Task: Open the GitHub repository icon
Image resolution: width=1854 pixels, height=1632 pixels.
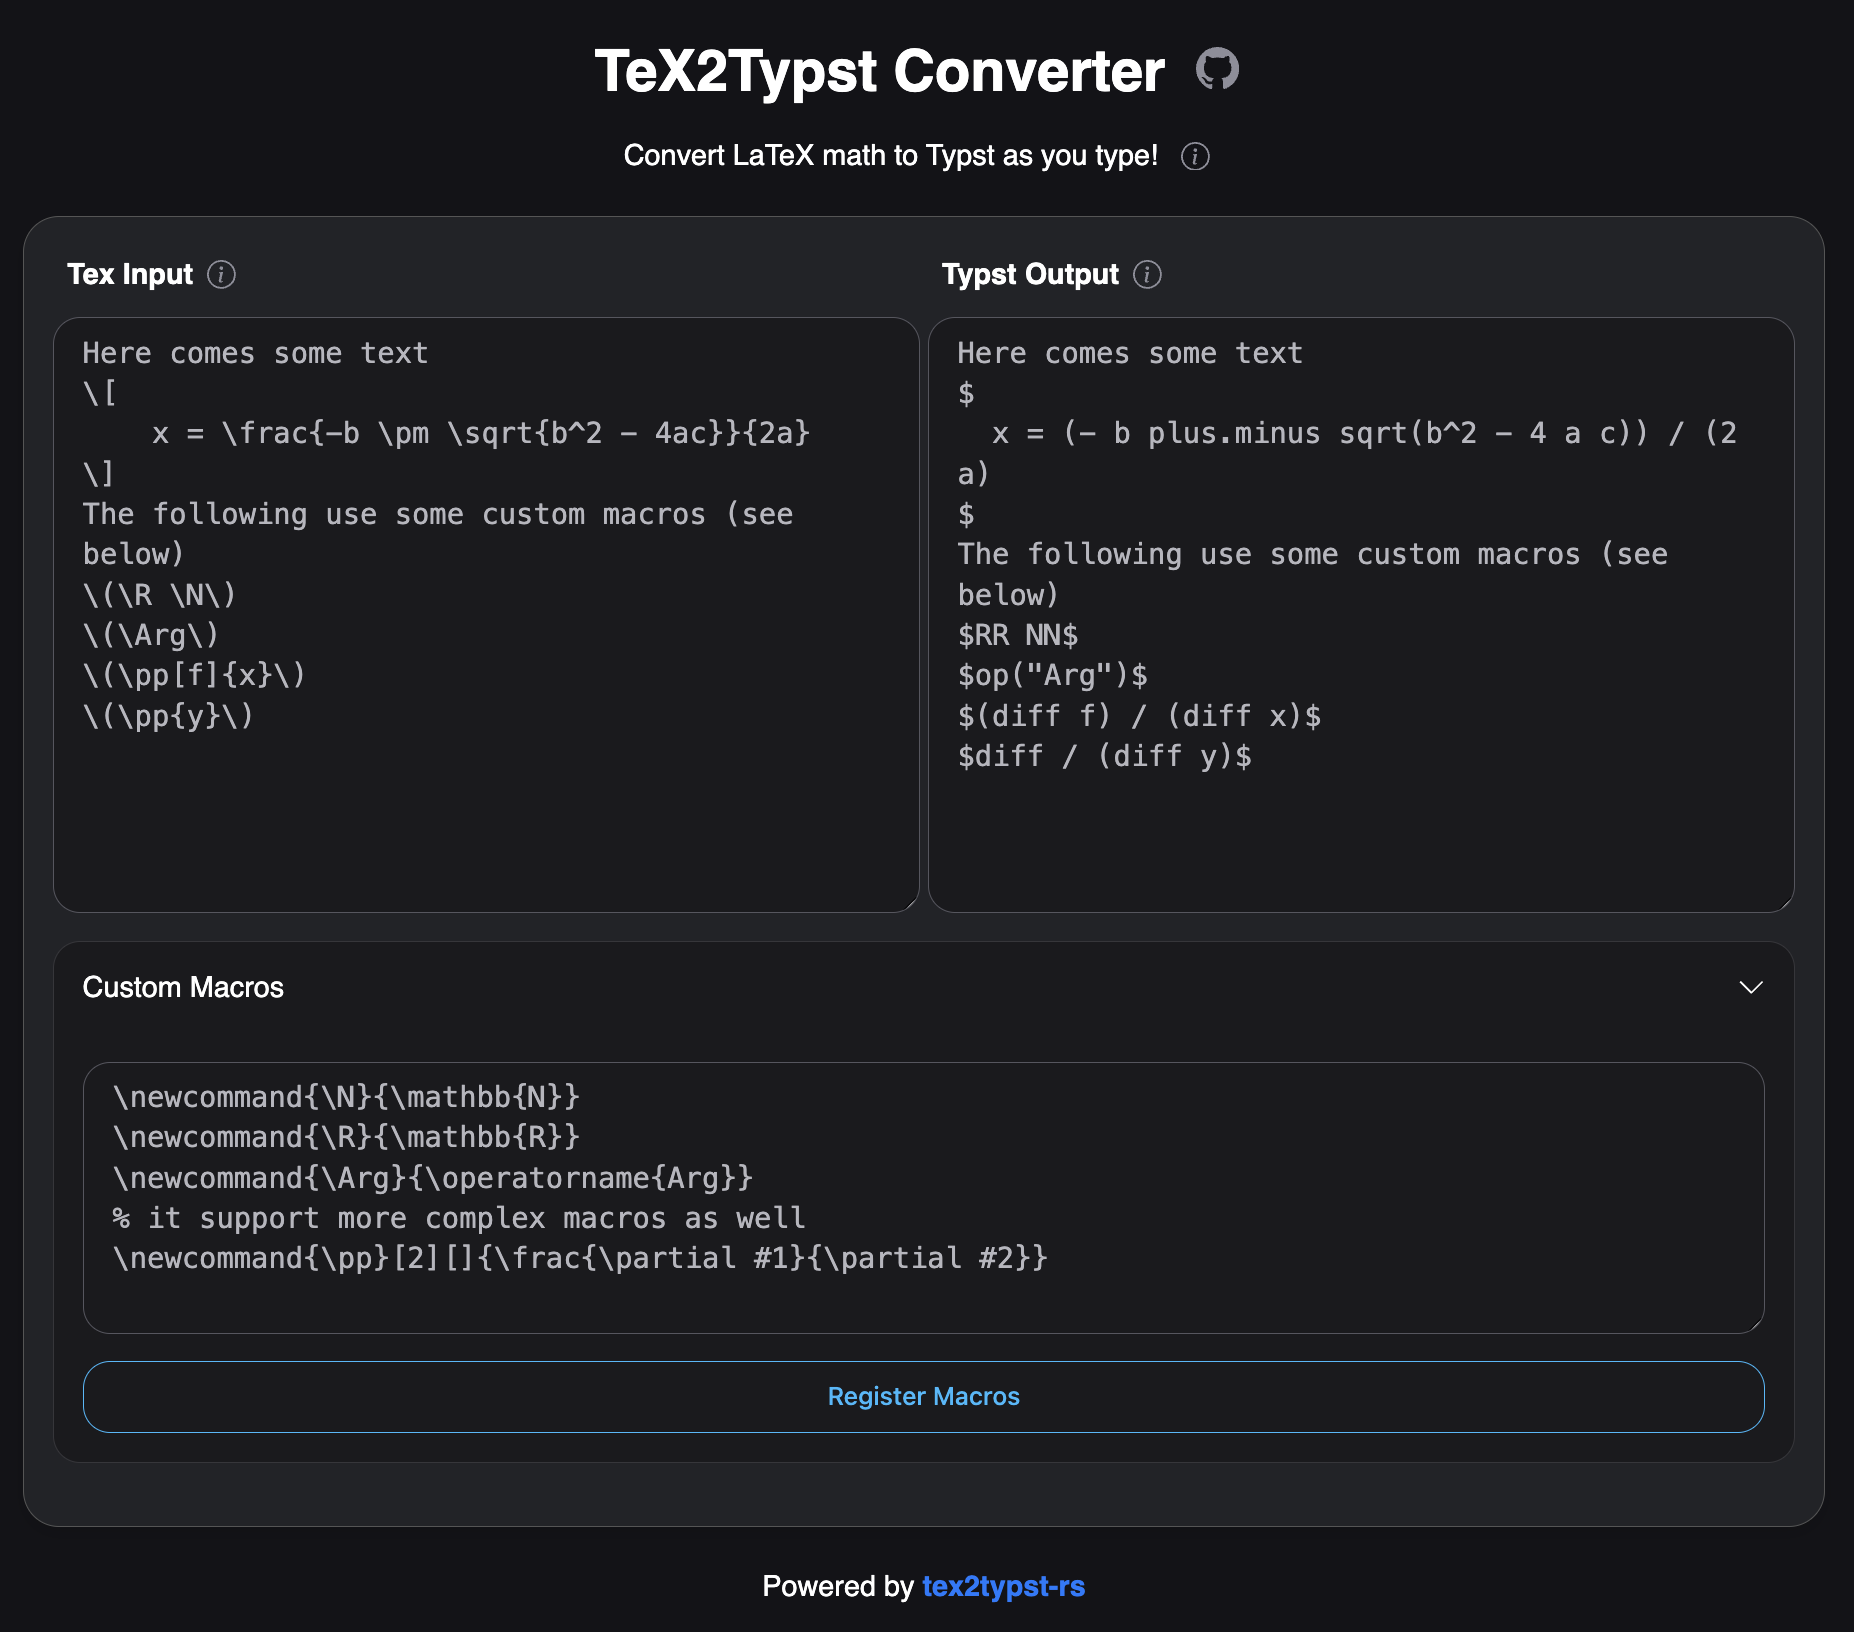Action: point(1217,70)
